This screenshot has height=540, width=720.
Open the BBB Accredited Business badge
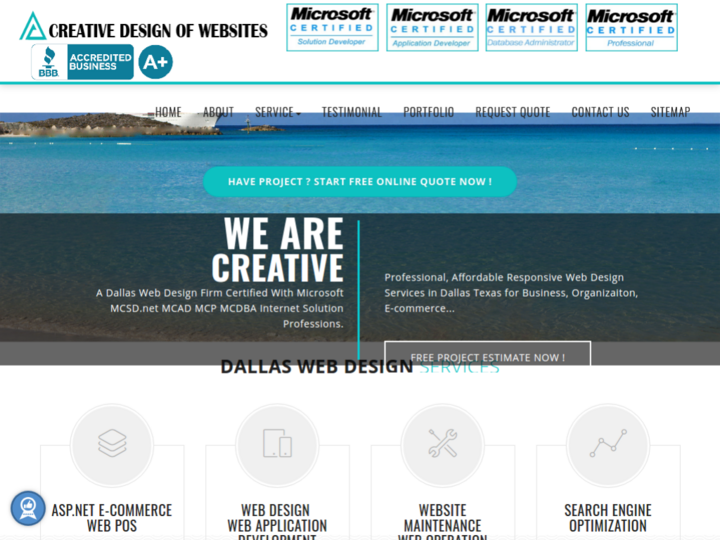(83, 62)
